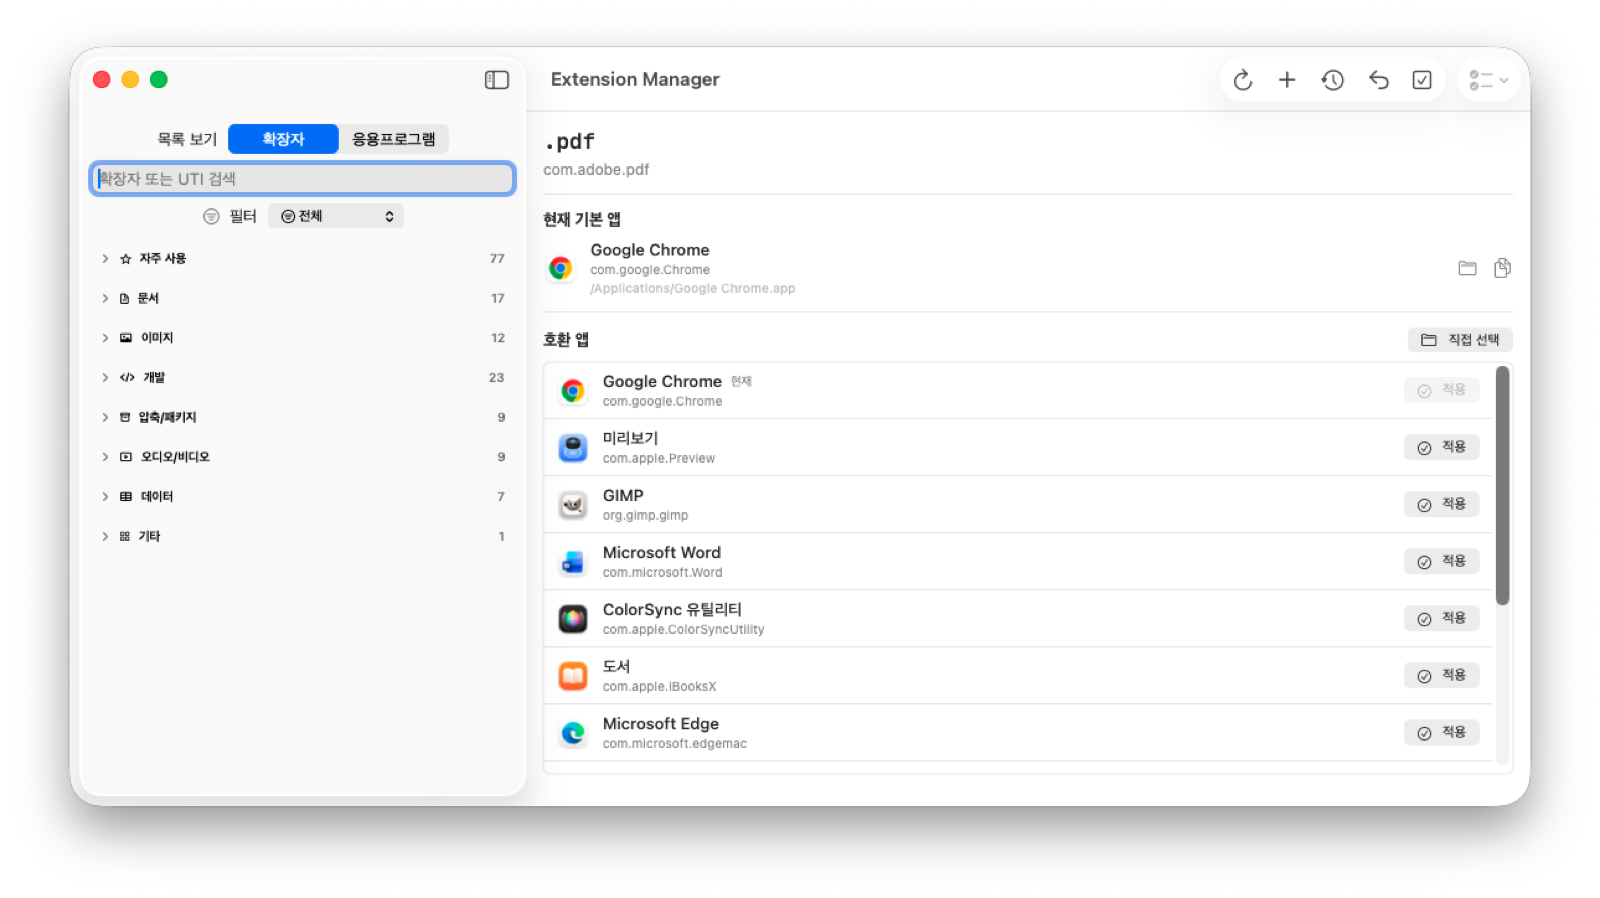Click the archive icon beside 압축/패키지

(125, 417)
